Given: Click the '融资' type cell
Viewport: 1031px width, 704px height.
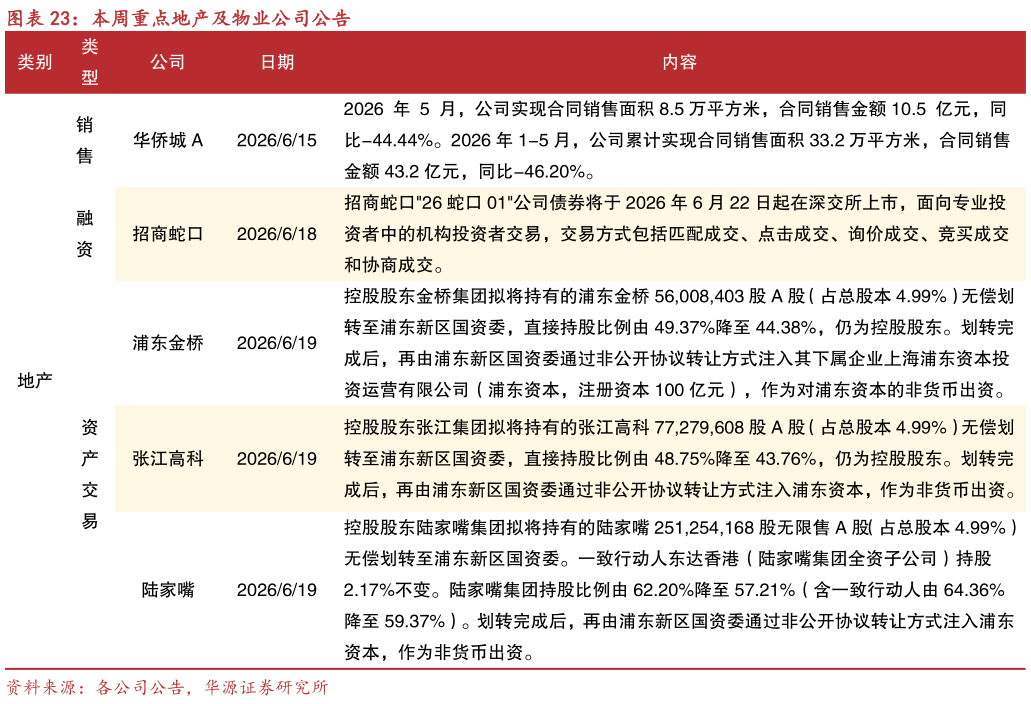Looking at the screenshot, I should click(x=85, y=234).
